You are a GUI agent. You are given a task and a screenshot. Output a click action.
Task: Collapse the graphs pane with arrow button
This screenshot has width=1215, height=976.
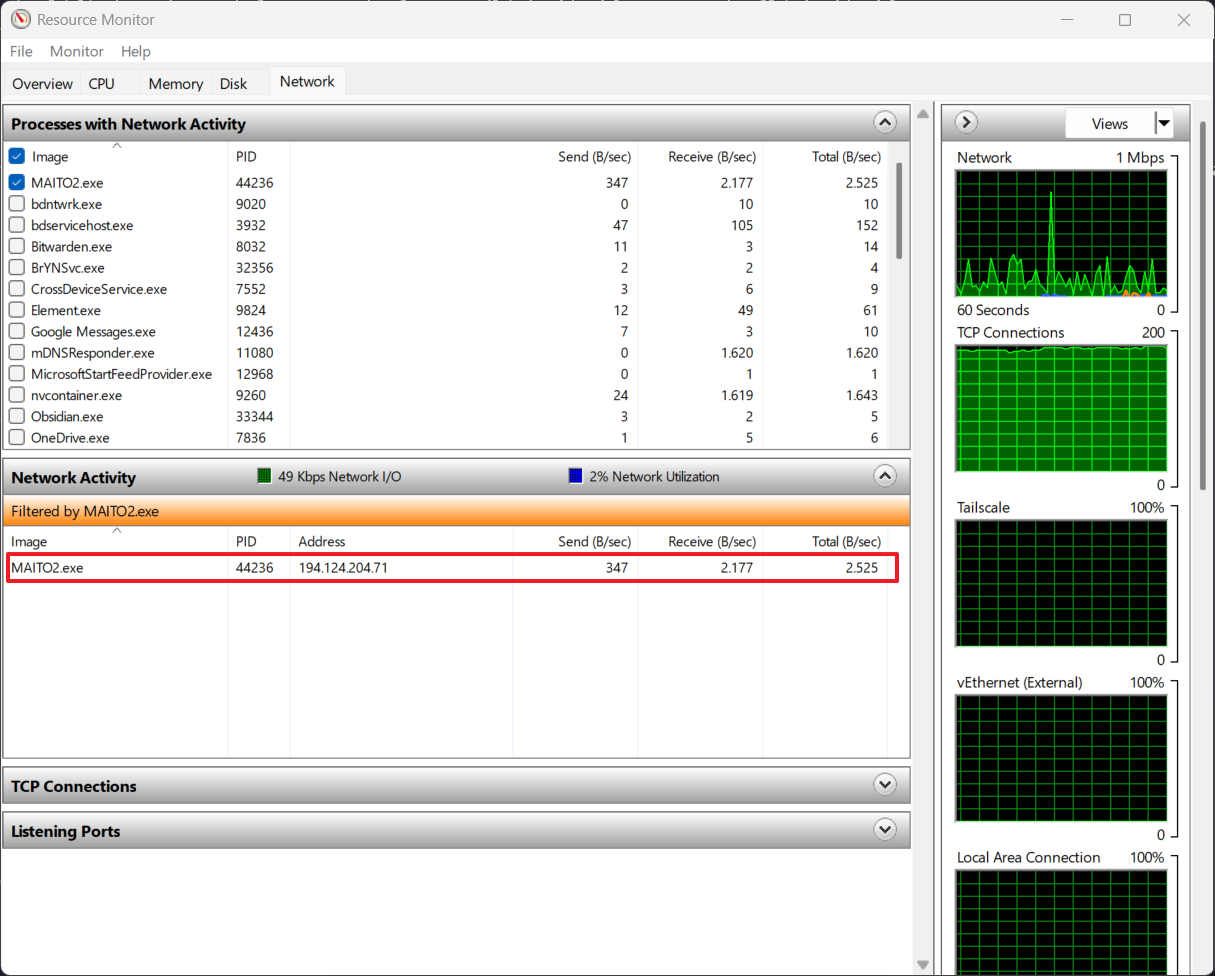pos(966,123)
